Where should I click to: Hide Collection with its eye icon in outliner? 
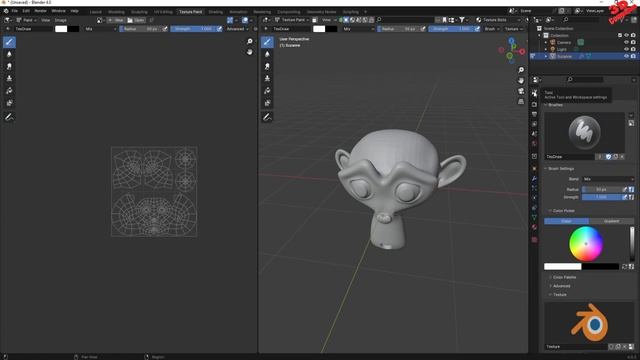click(627, 35)
